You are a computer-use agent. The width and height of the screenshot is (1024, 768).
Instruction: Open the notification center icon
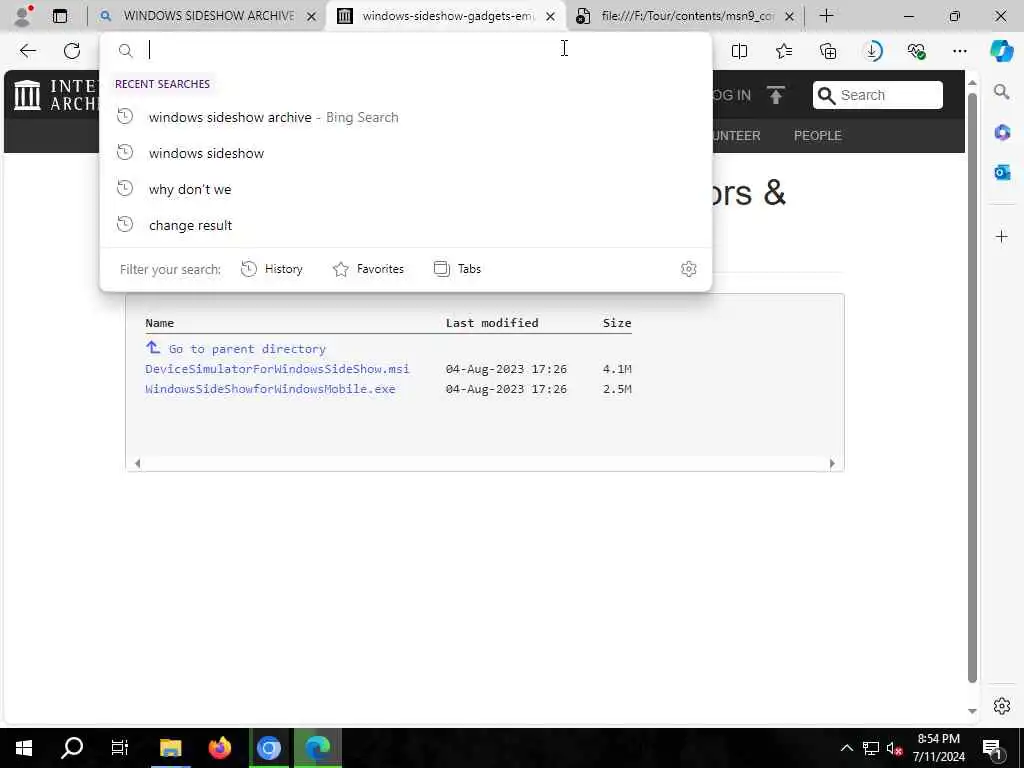tap(992, 748)
